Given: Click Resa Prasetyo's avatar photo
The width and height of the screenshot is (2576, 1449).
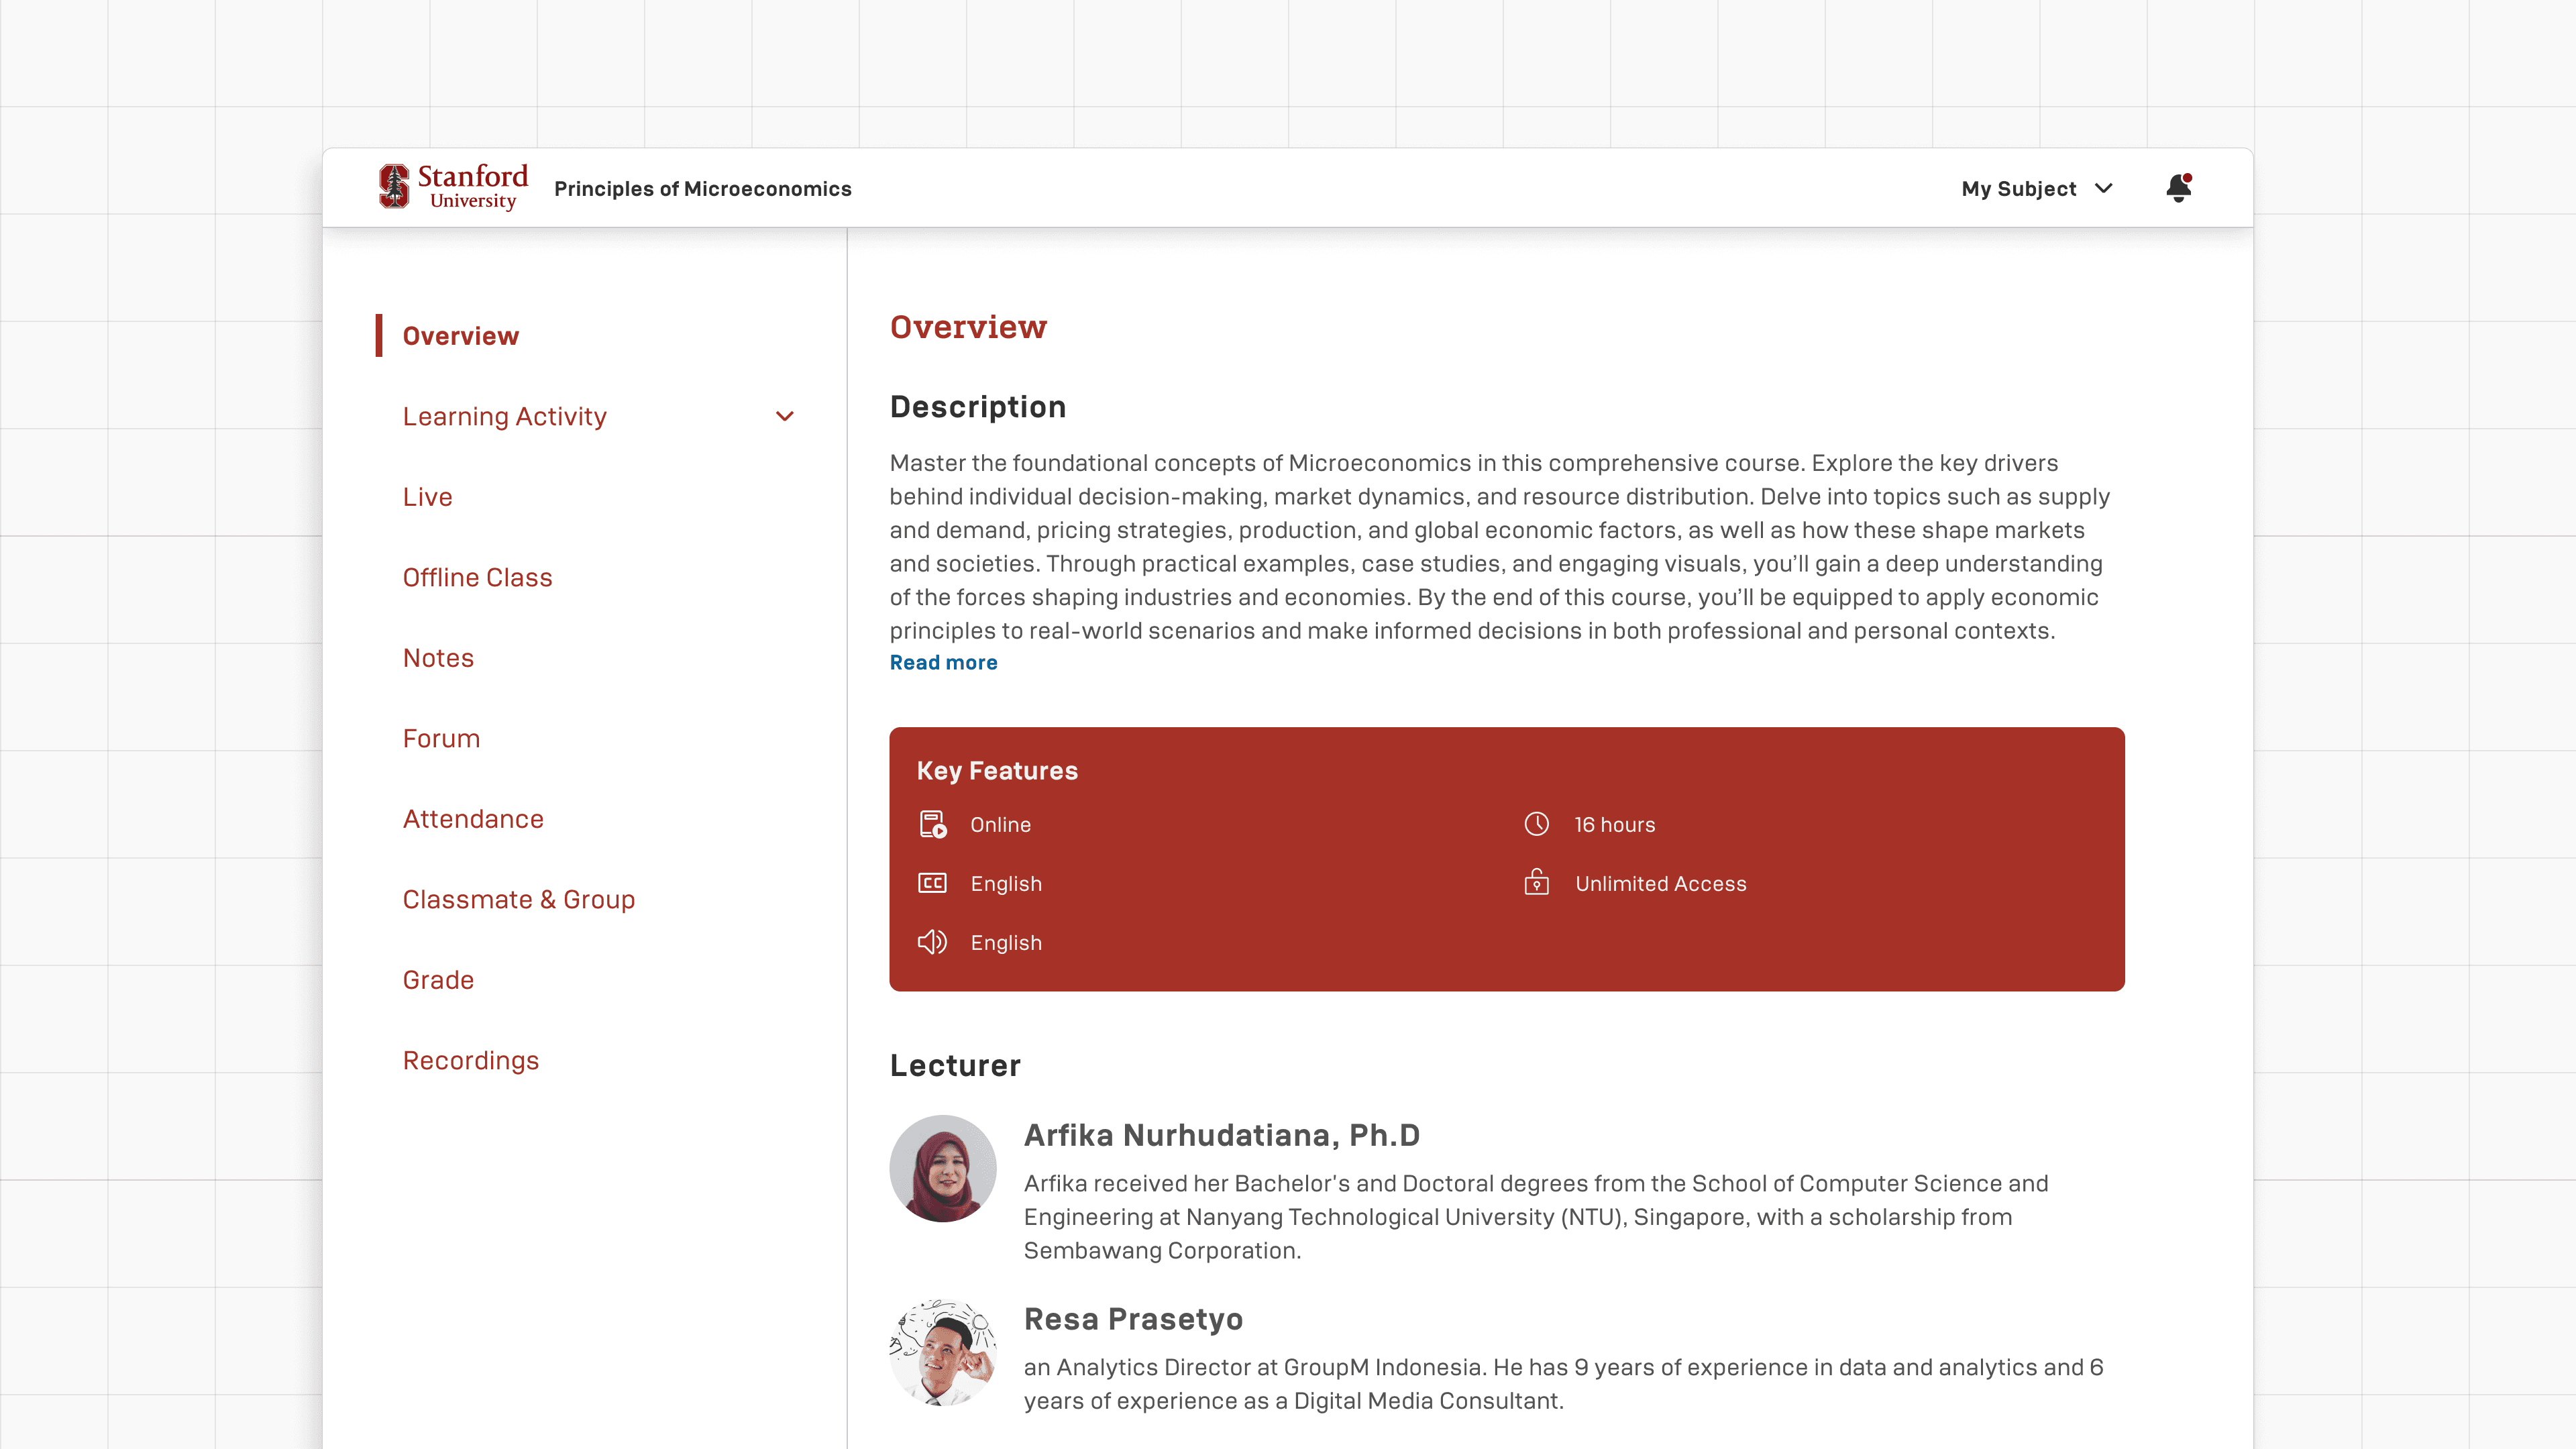Looking at the screenshot, I should click(x=942, y=1352).
